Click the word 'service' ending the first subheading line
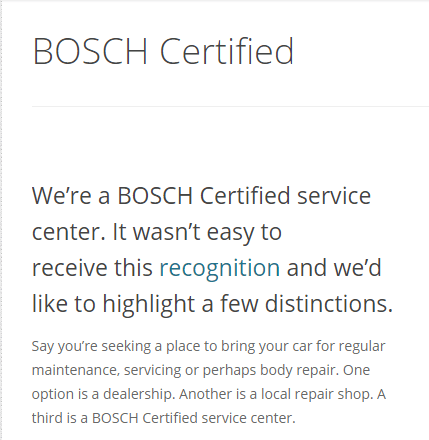 point(334,196)
